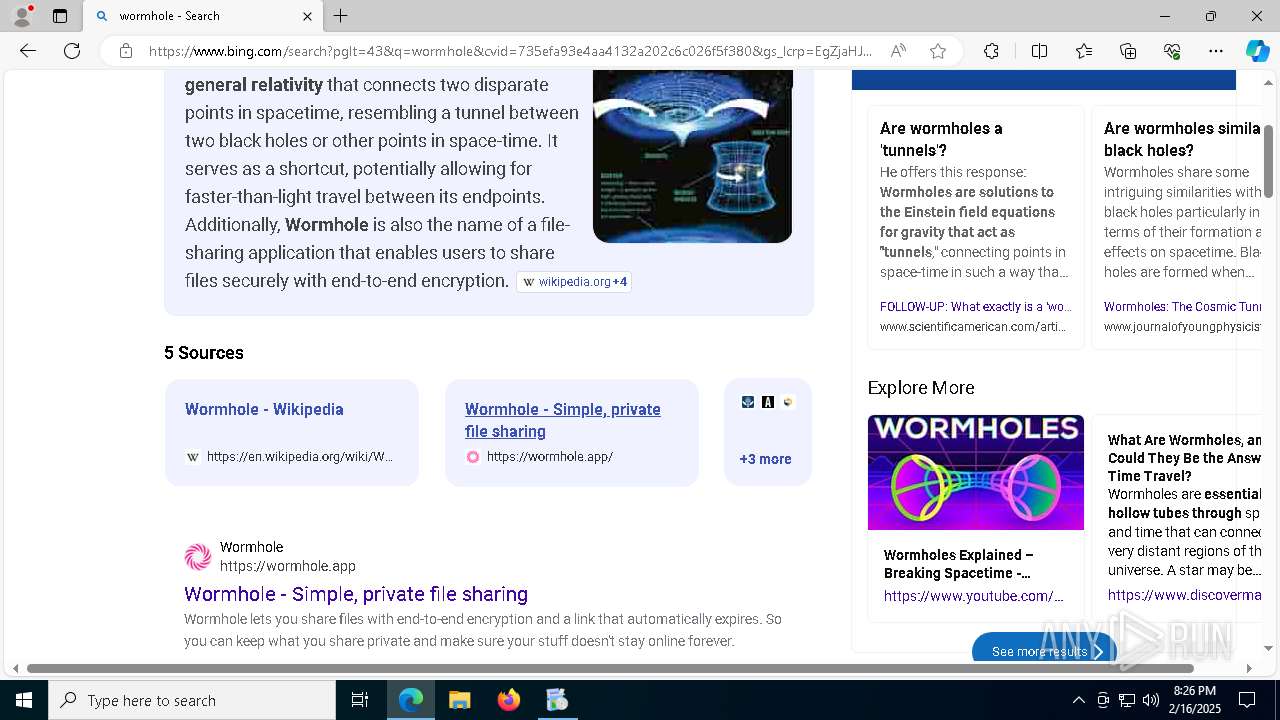Click the horizontal page scrollbar
This screenshot has width=1280, height=720.
click(x=610, y=668)
